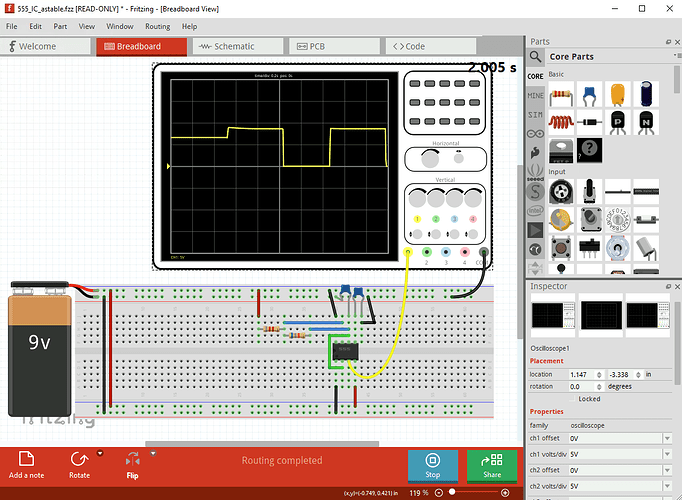This screenshot has height=500, width=682.
Task: Open the Routing menu
Action: 157,27
